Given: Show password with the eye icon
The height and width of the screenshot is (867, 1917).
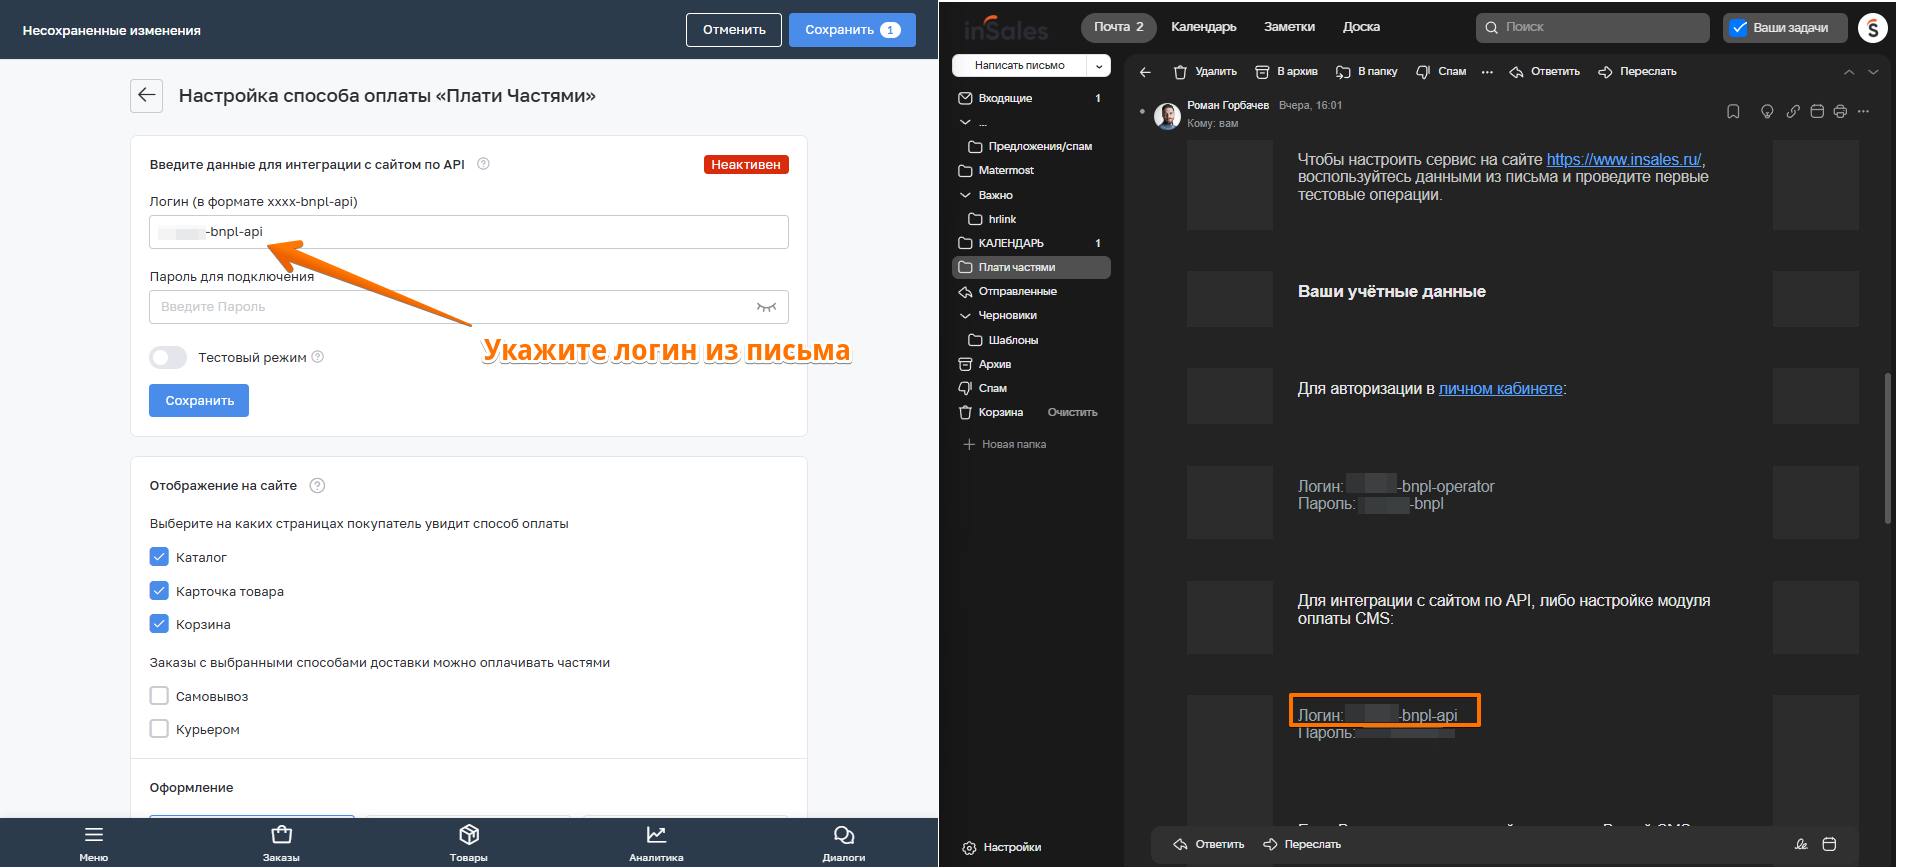Looking at the screenshot, I should pos(766,307).
